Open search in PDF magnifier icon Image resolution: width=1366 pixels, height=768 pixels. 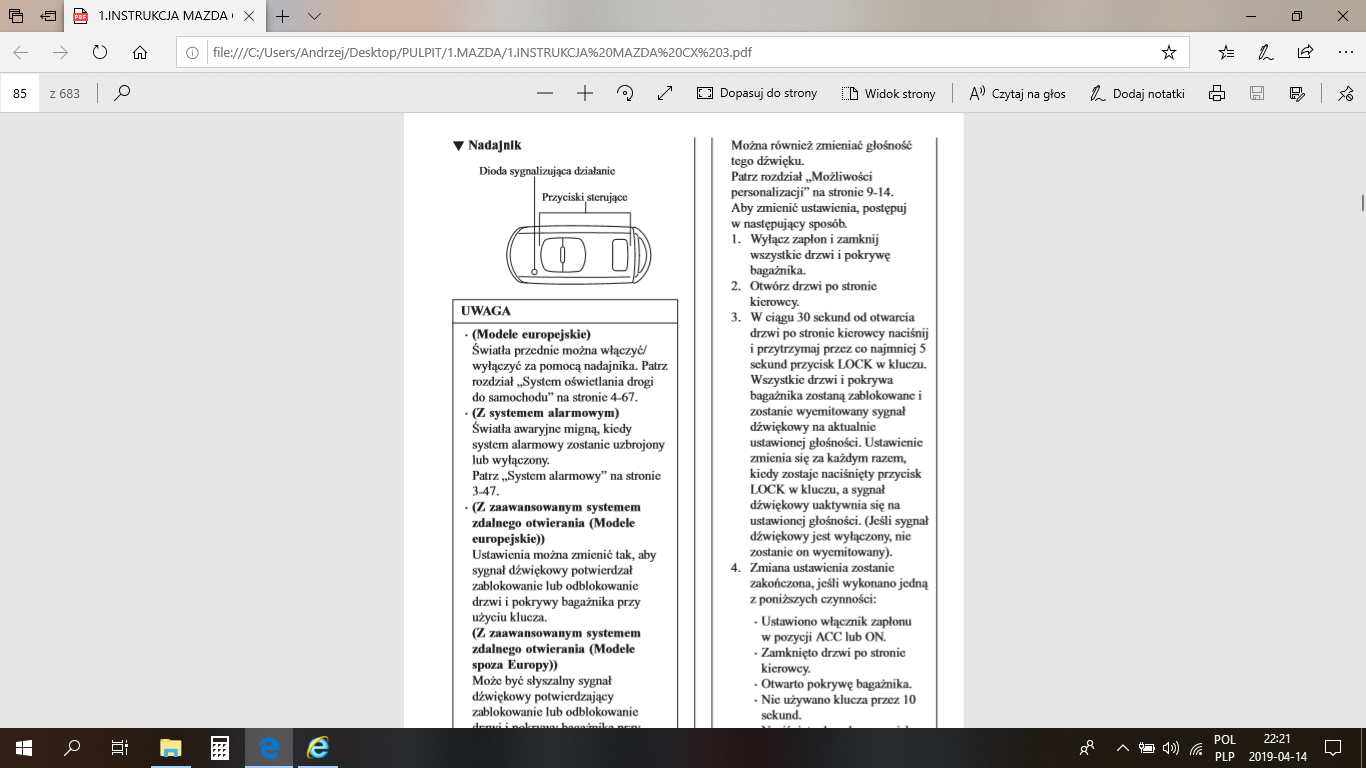[x=122, y=93]
